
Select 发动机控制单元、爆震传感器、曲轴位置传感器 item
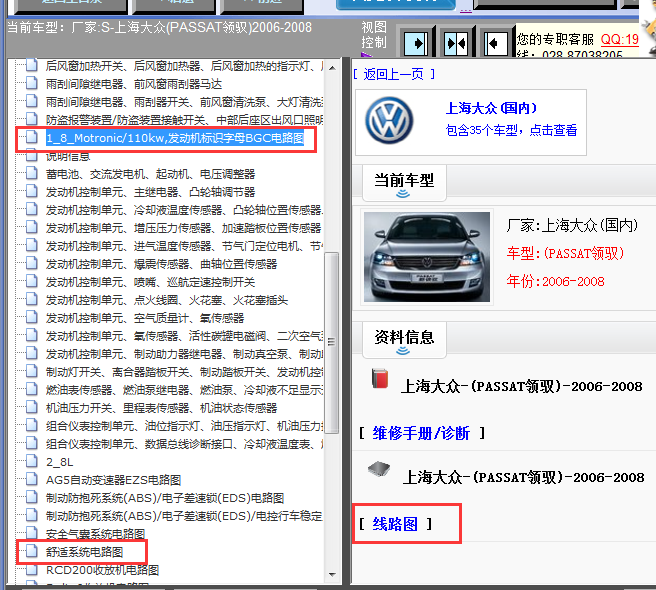pos(161,264)
